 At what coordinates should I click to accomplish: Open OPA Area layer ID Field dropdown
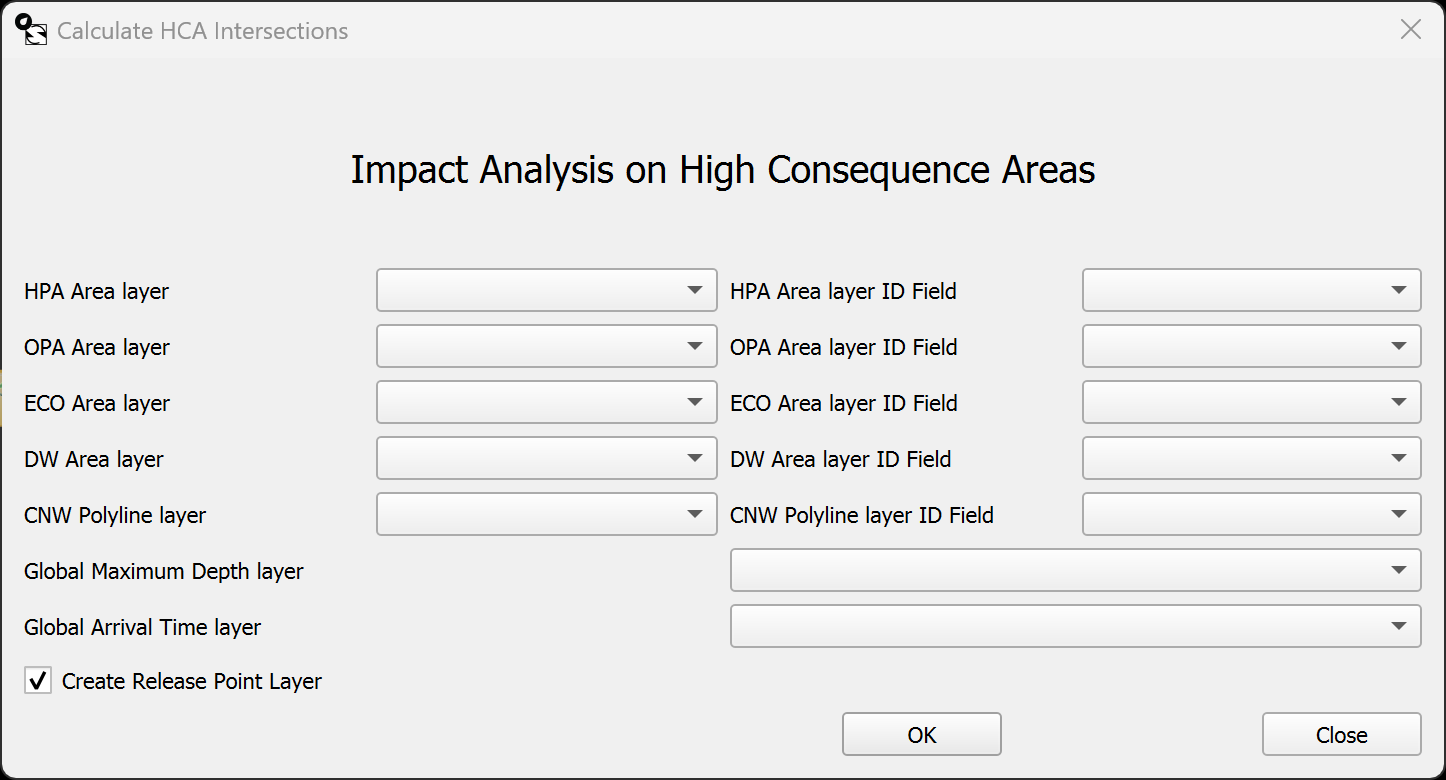[x=1251, y=346]
